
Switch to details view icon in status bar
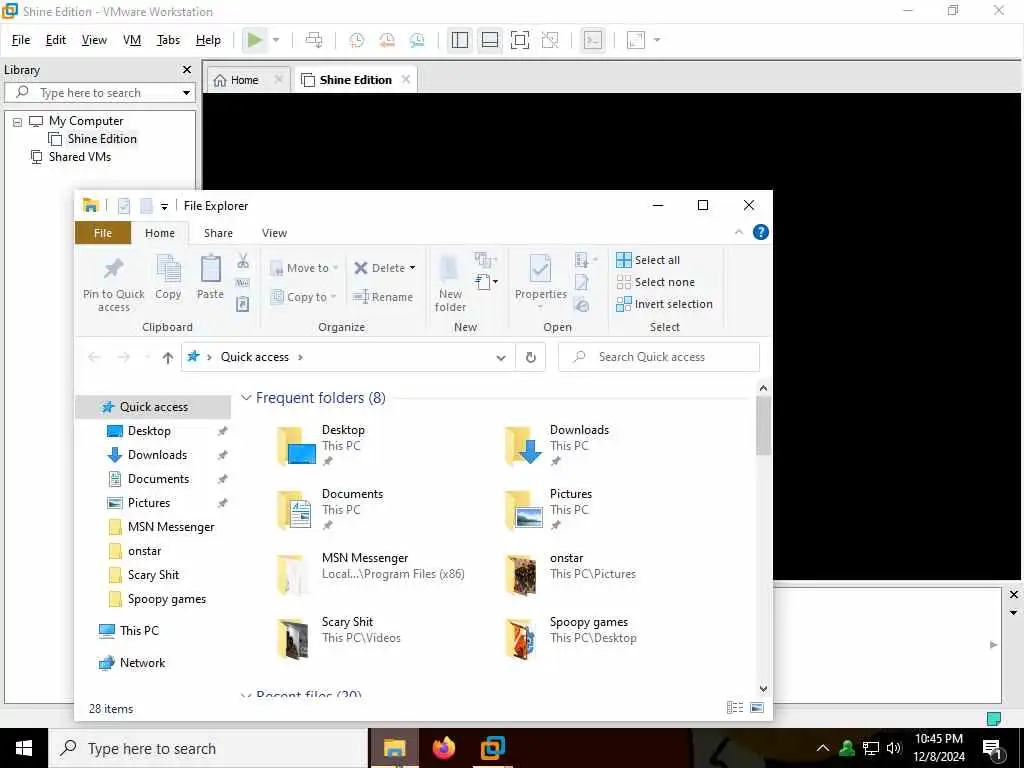735,707
